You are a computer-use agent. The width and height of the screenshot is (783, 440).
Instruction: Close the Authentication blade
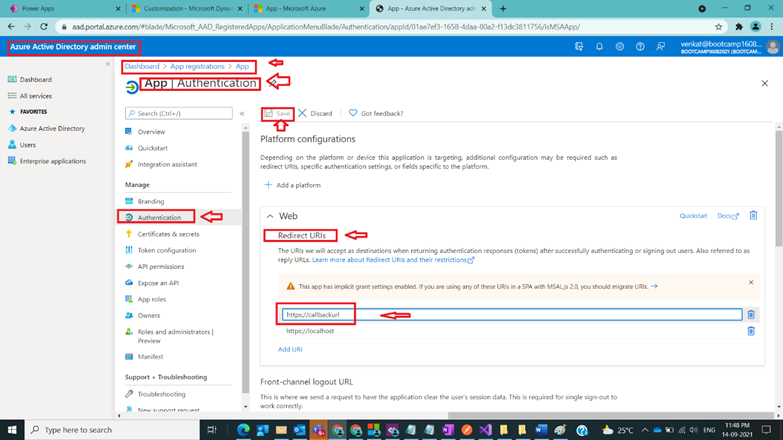pyautogui.click(x=765, y=83)
